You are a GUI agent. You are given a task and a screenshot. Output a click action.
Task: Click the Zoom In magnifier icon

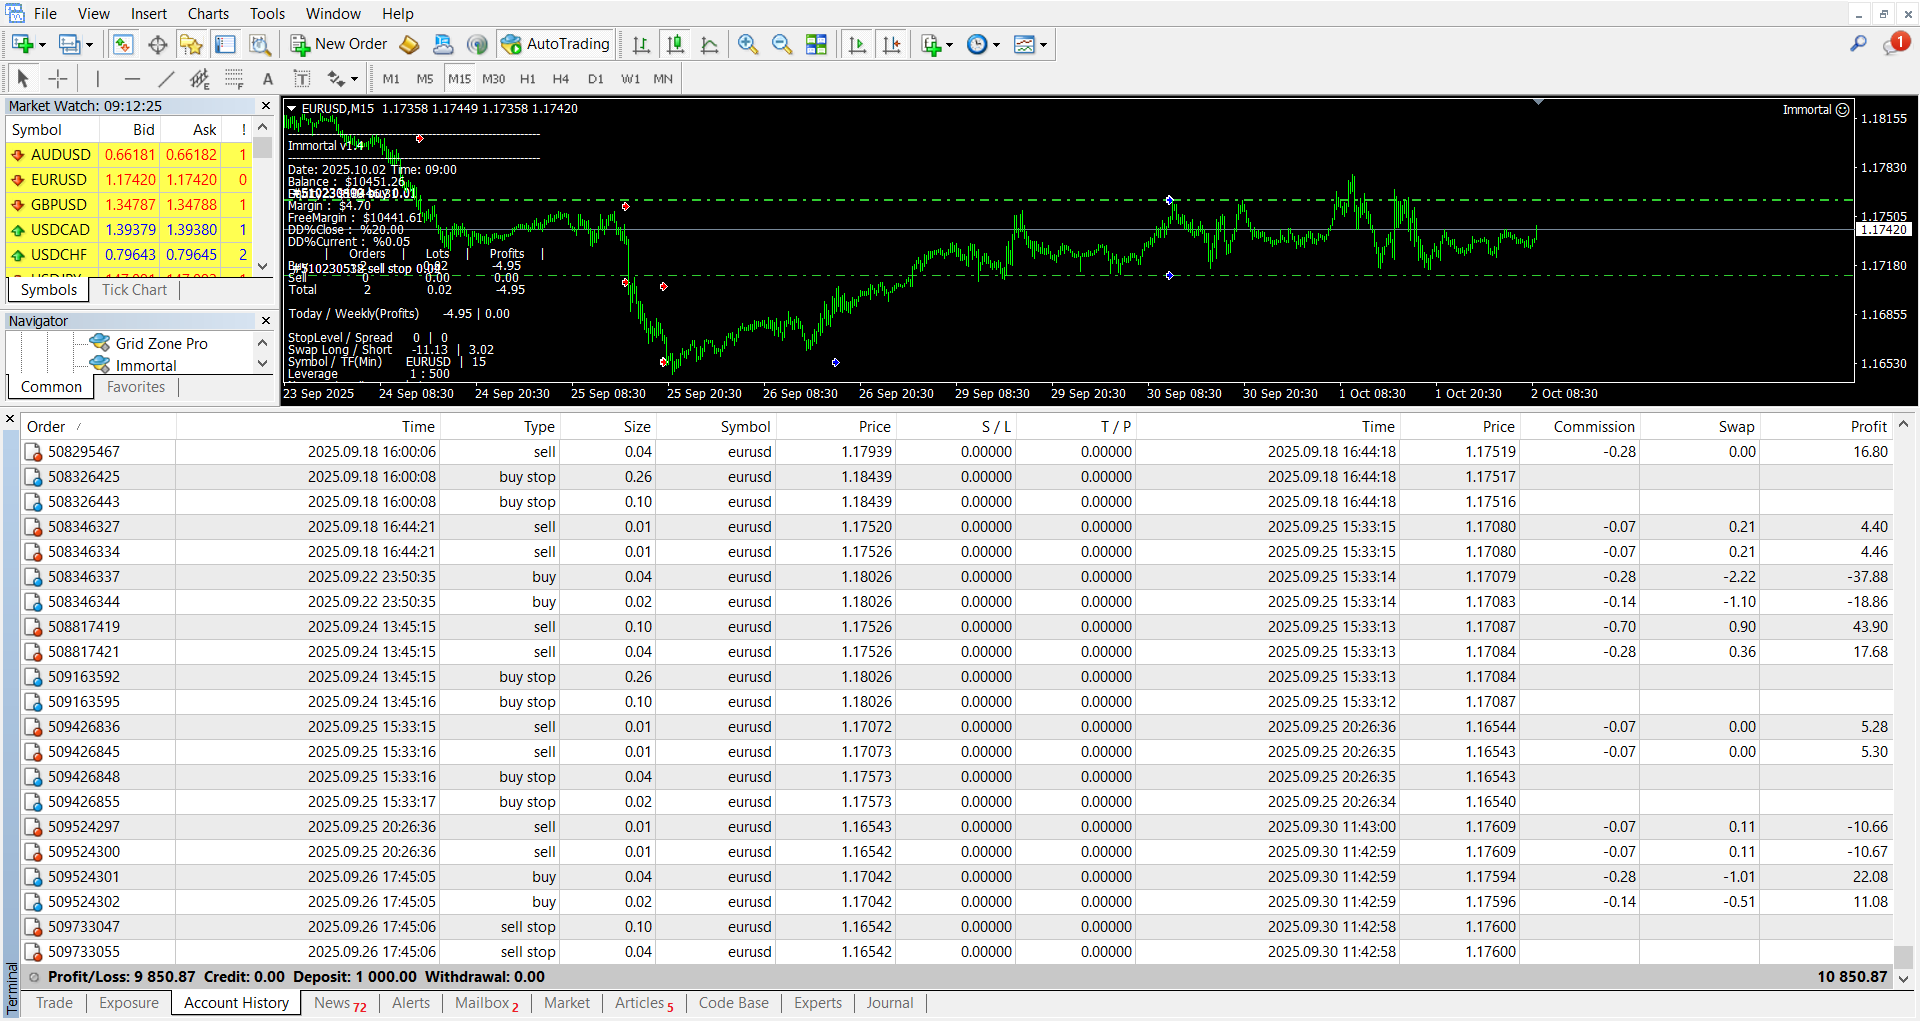coord(747,44)
